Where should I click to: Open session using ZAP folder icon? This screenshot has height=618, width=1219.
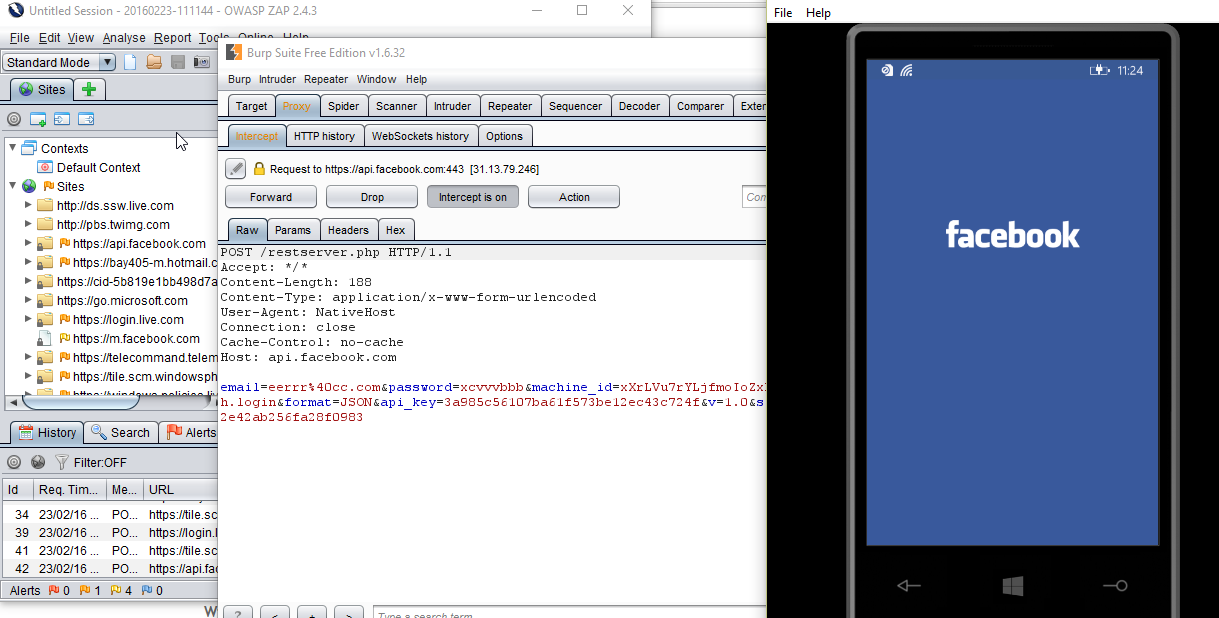(154, 62)
